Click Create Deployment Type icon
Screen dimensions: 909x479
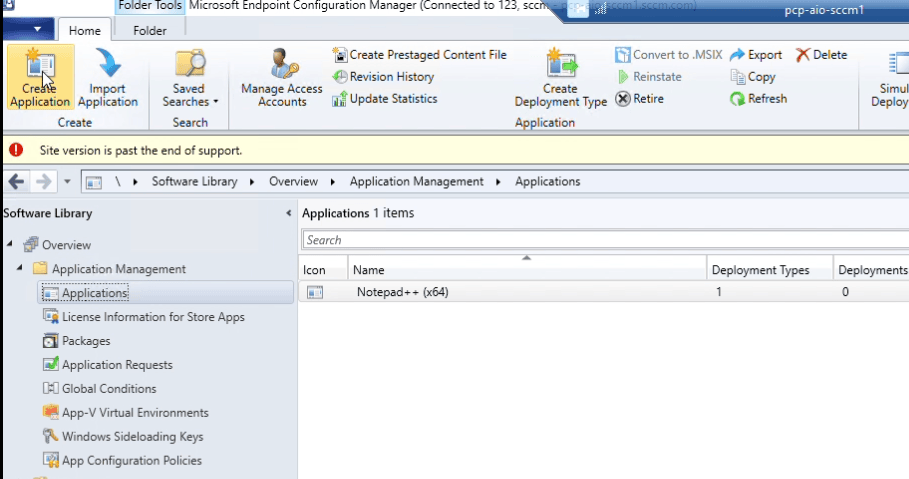560,77
